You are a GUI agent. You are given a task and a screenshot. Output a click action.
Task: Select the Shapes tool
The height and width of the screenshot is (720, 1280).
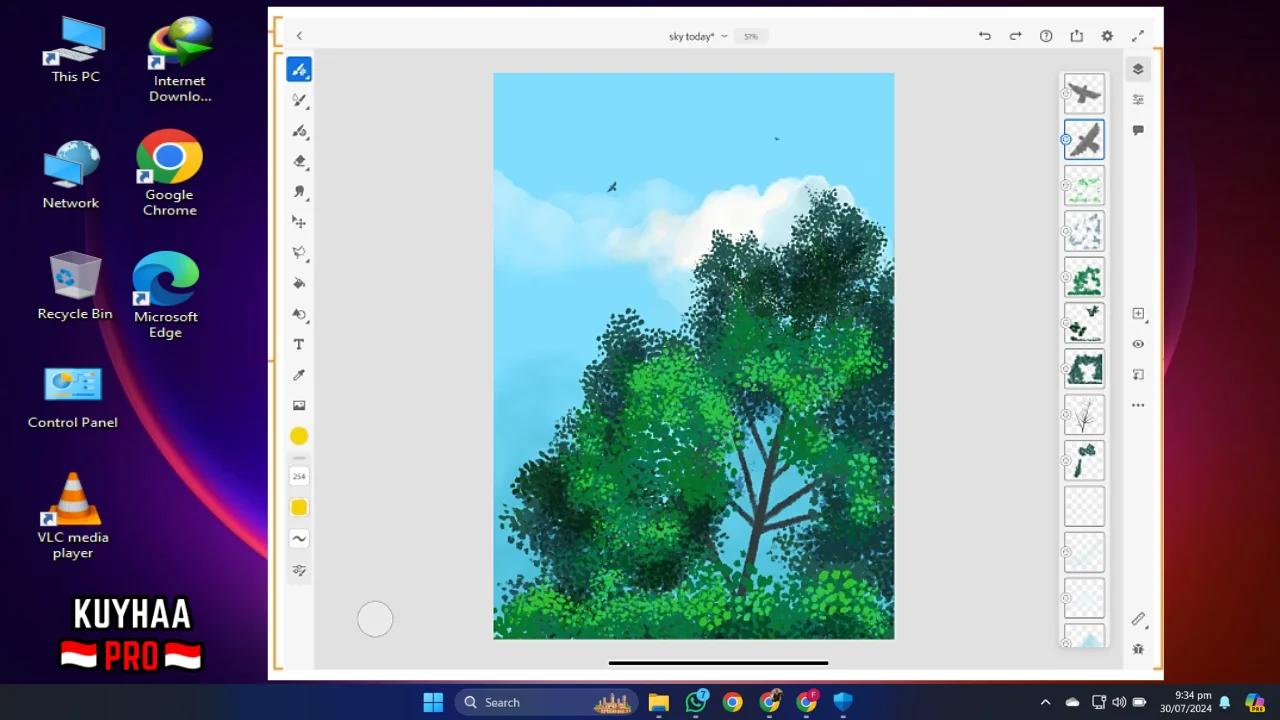click(299, 314)
